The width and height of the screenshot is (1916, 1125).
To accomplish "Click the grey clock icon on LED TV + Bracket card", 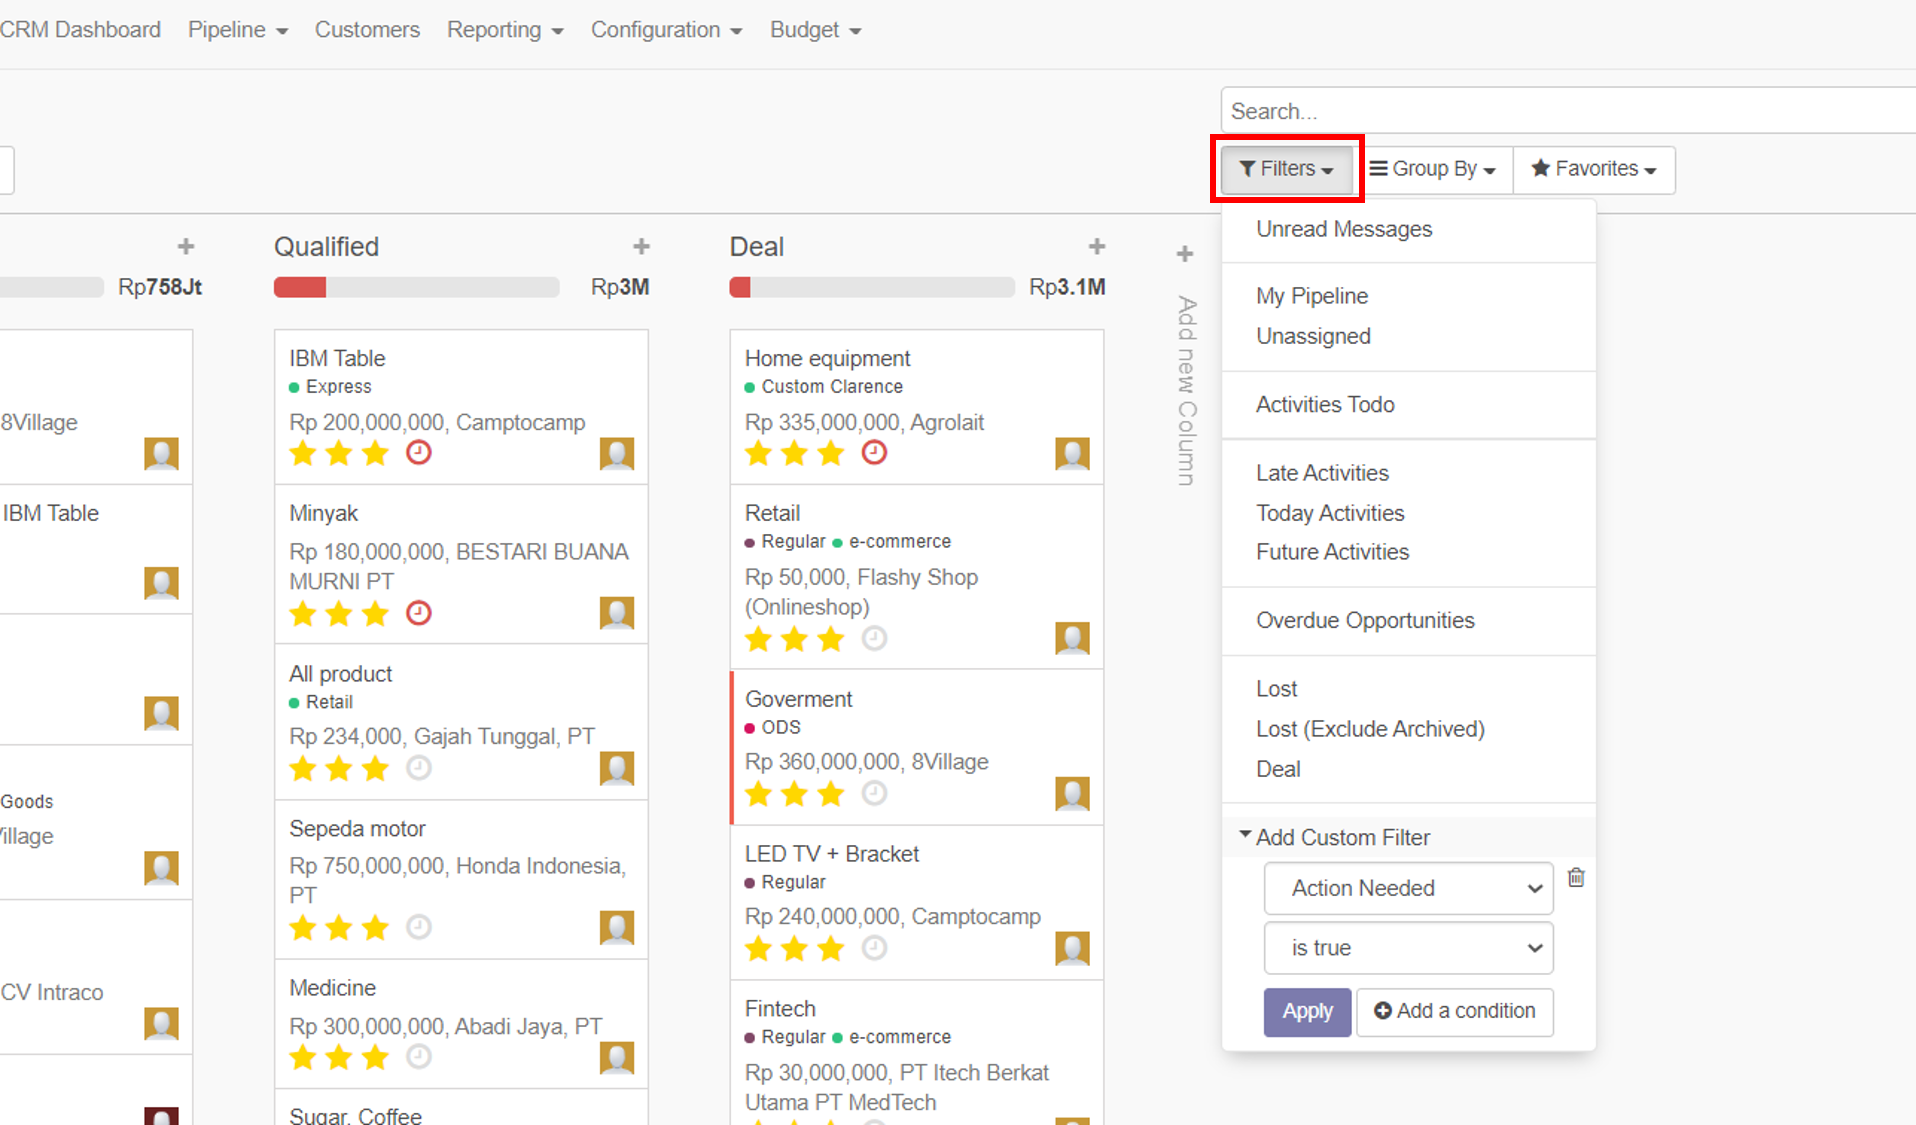I will pyautogui.click(x=874, y=948).
